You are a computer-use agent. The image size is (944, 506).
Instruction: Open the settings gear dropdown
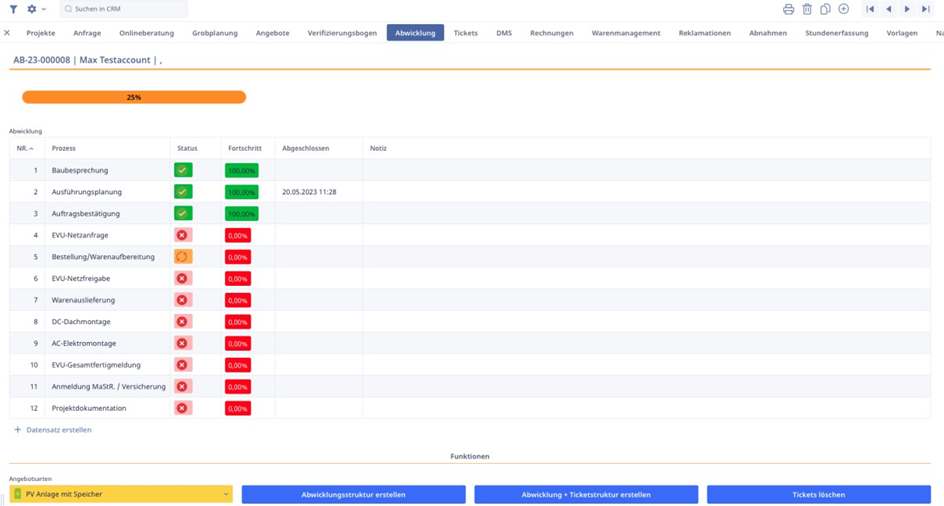tap(35, 9)
